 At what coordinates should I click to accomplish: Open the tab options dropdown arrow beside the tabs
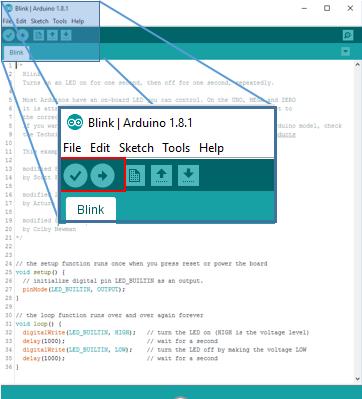coord(346,52)
